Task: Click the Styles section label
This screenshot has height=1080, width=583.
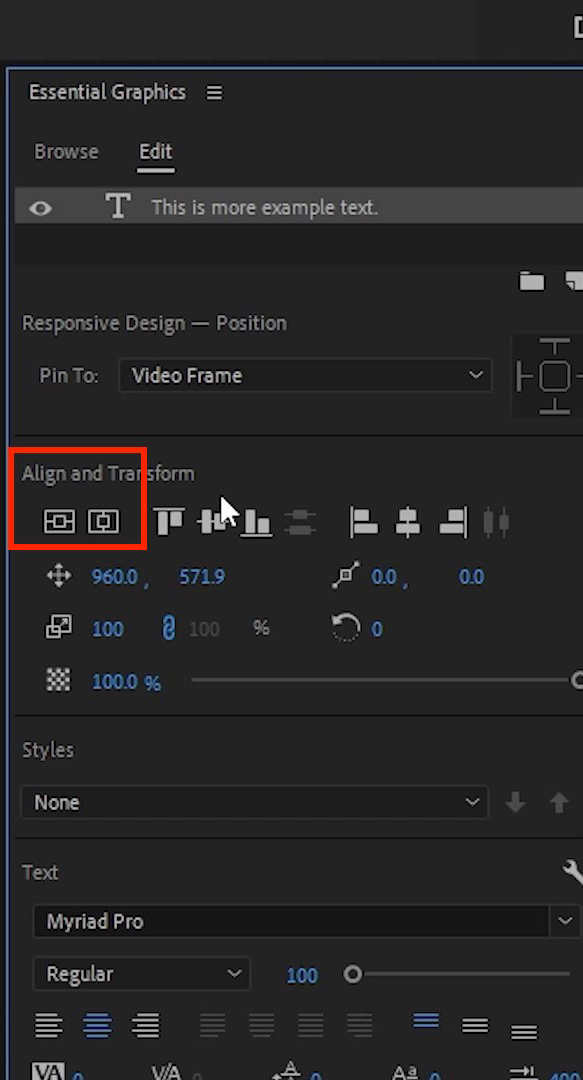Action: (48, 750)
